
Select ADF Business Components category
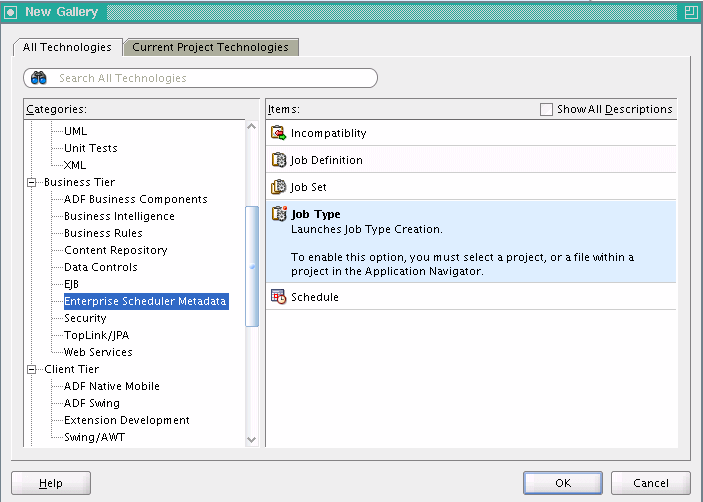(135, 199)
